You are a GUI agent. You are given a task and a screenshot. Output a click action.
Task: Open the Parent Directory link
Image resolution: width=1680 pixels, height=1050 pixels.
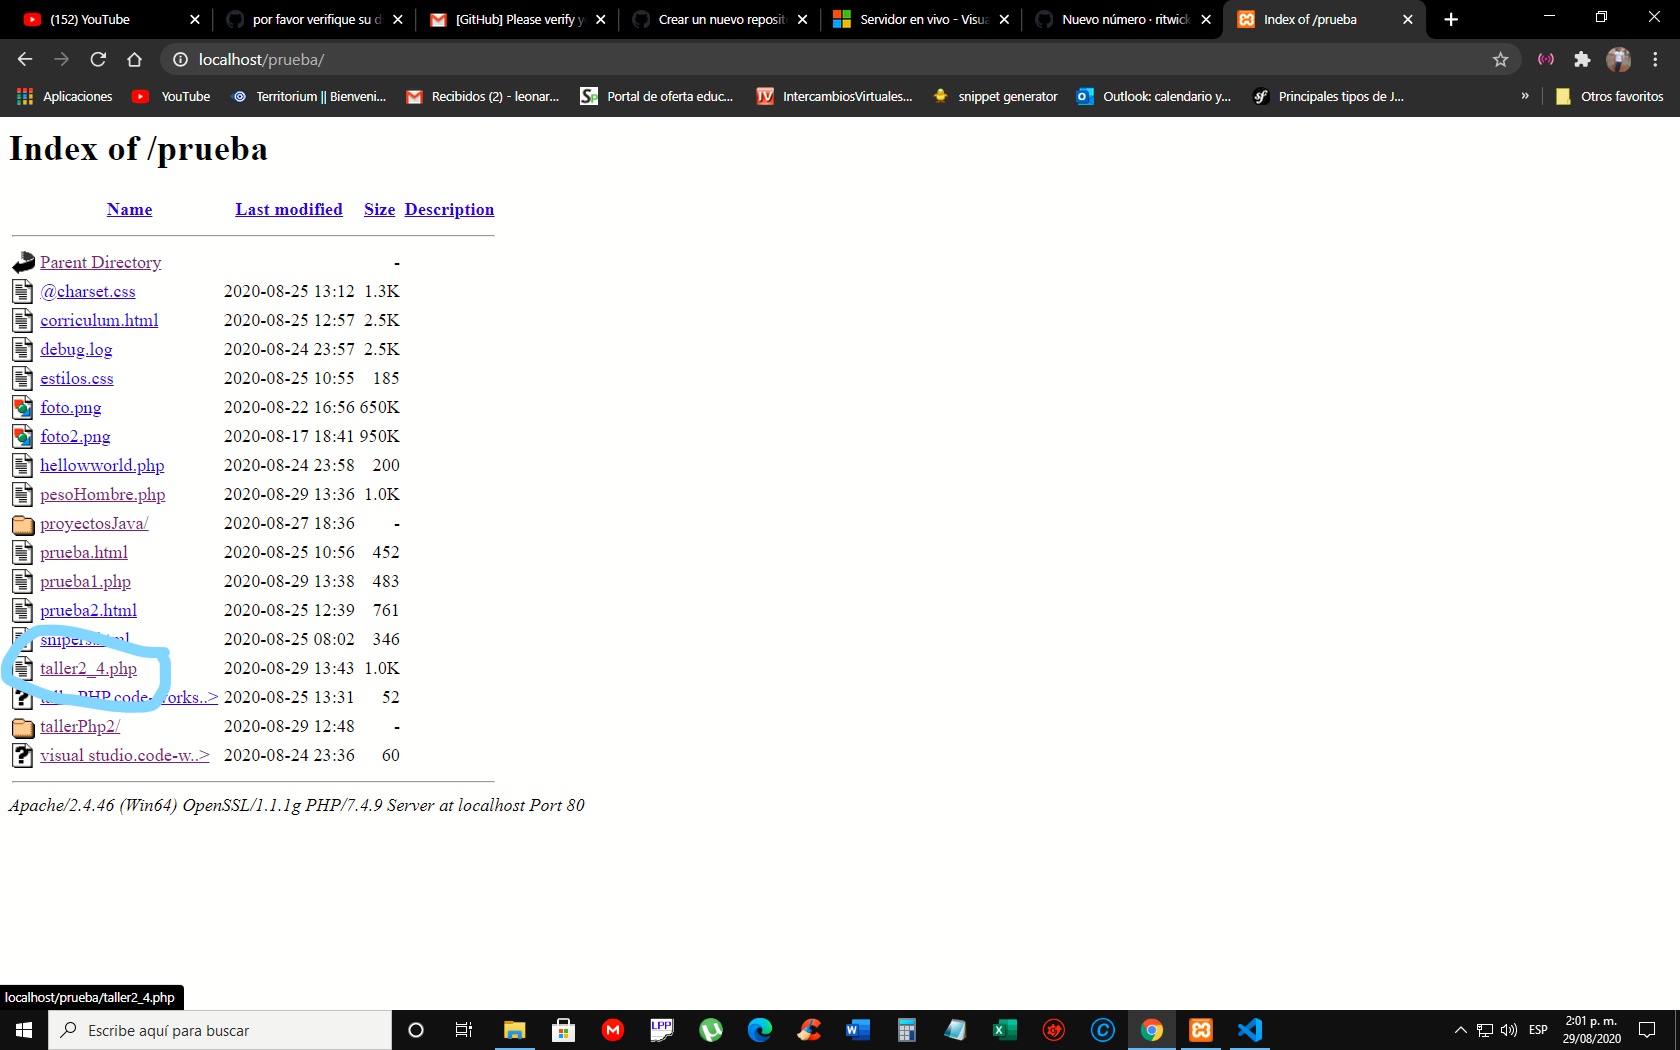pyautogui.click(x=100, y=262)
